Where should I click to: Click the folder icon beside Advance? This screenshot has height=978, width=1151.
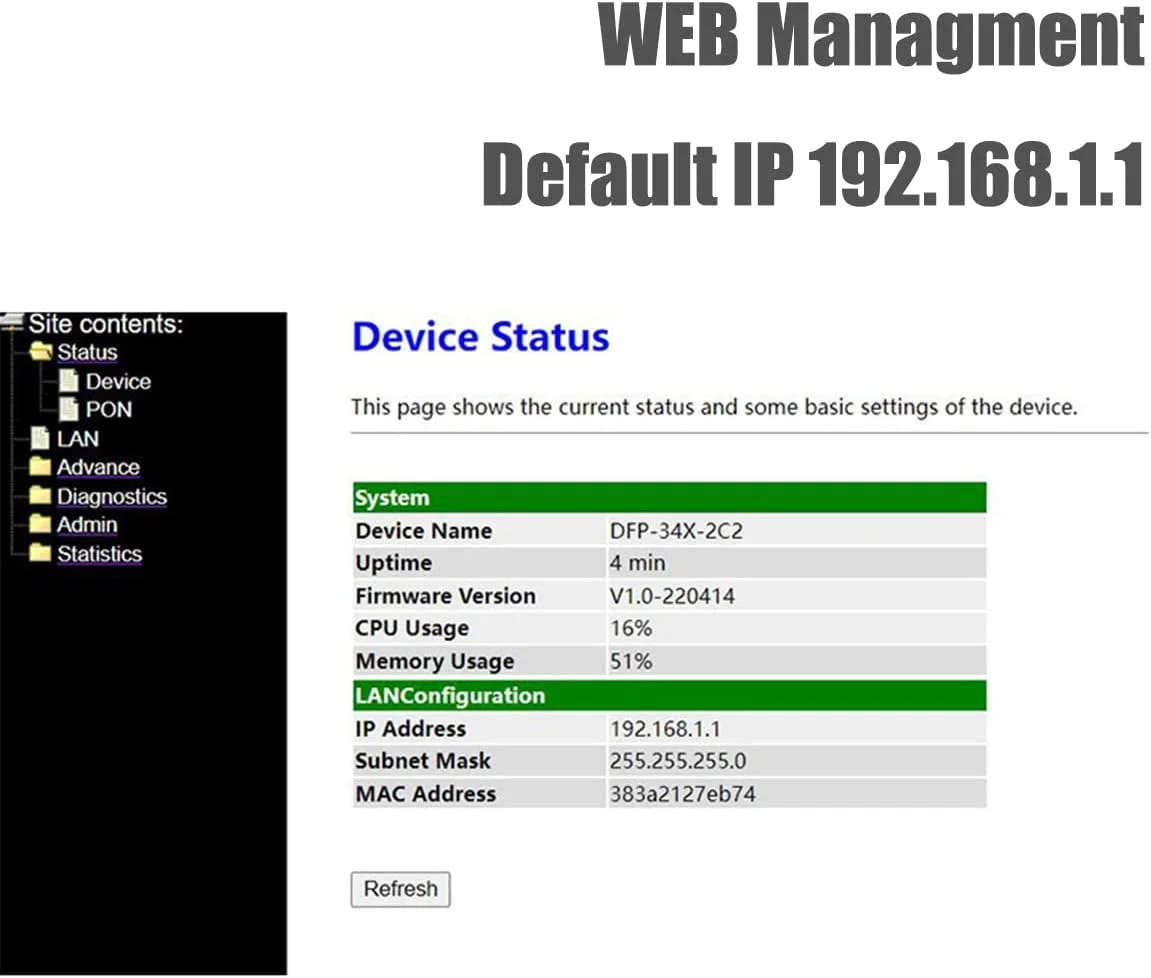(40, 467)
